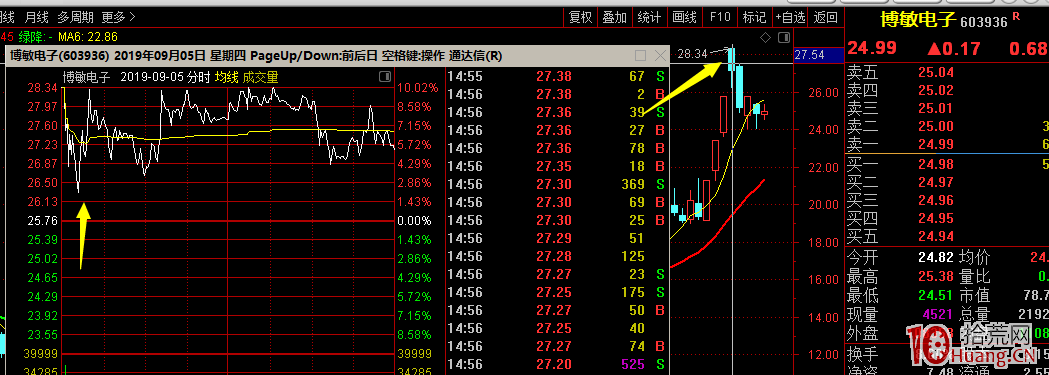Image resolution: width=1049 pixels, height=375 pixels.
Task: Maximize the 博敏电子 intraday popup window
Action: (640, 55)
